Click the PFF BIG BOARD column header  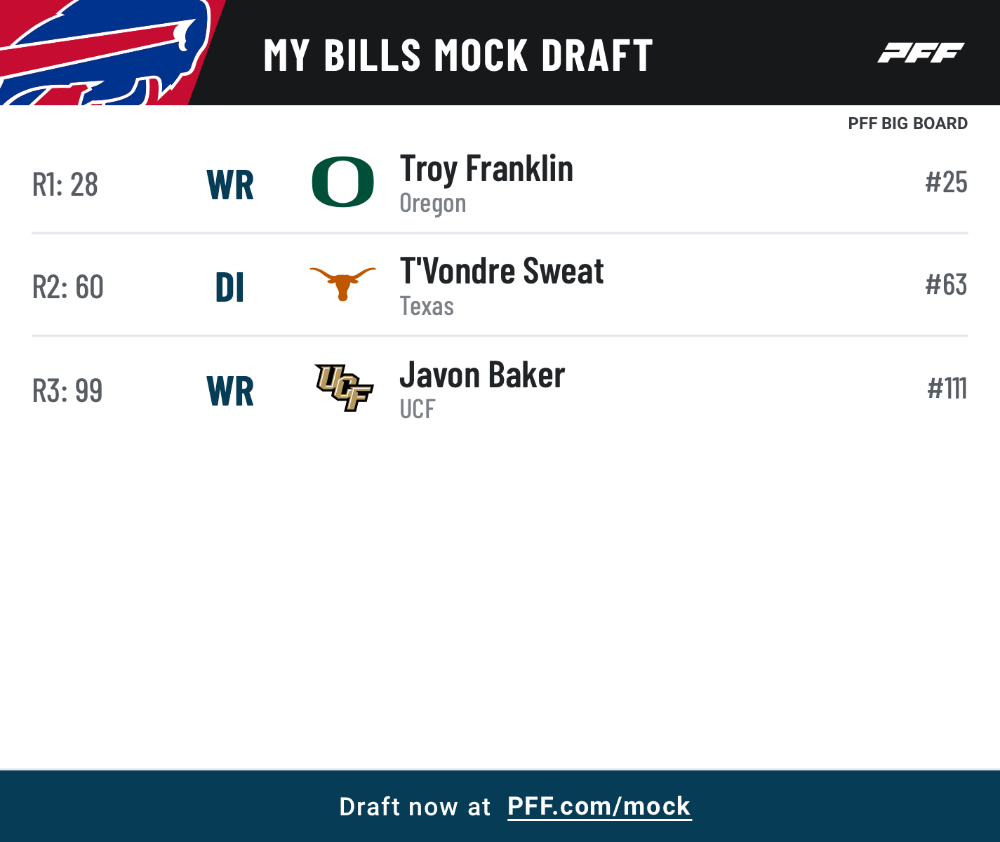click(x=908, y=123)
